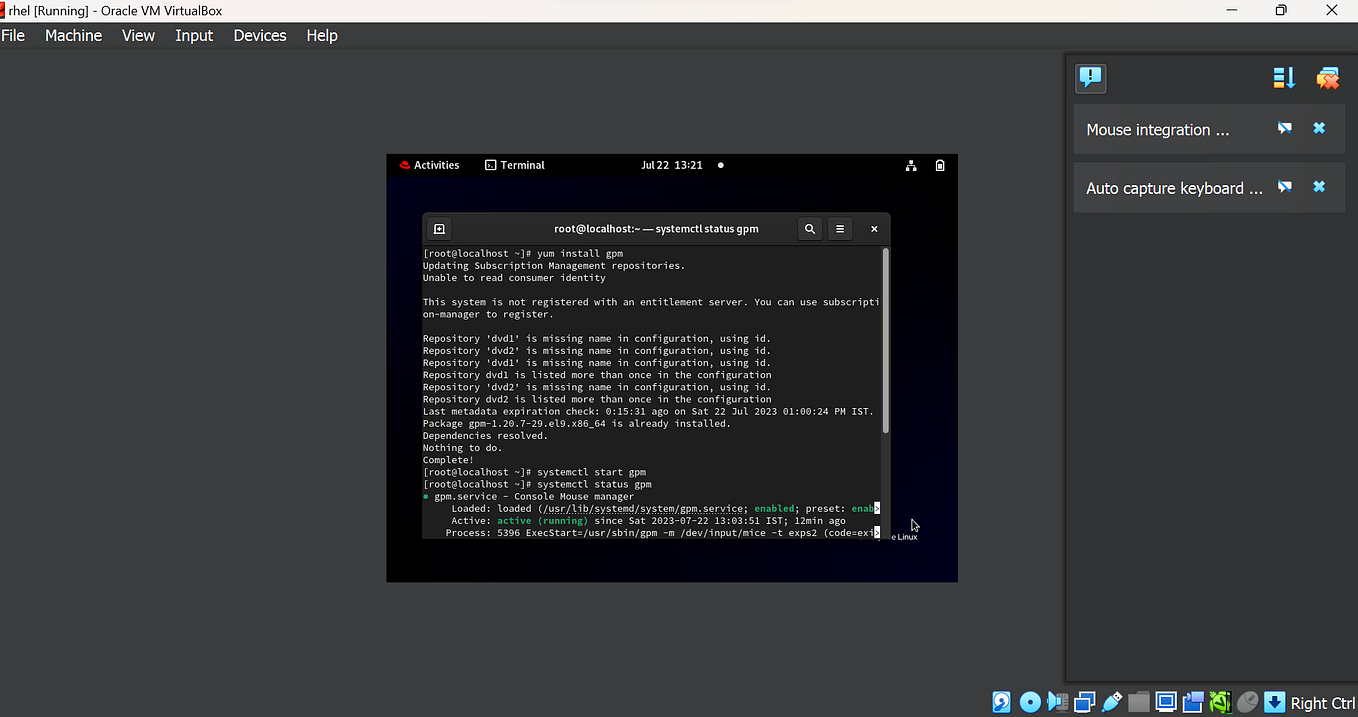Open the Machine menu
The image size is (1358, 717).
tap(73, 35)
